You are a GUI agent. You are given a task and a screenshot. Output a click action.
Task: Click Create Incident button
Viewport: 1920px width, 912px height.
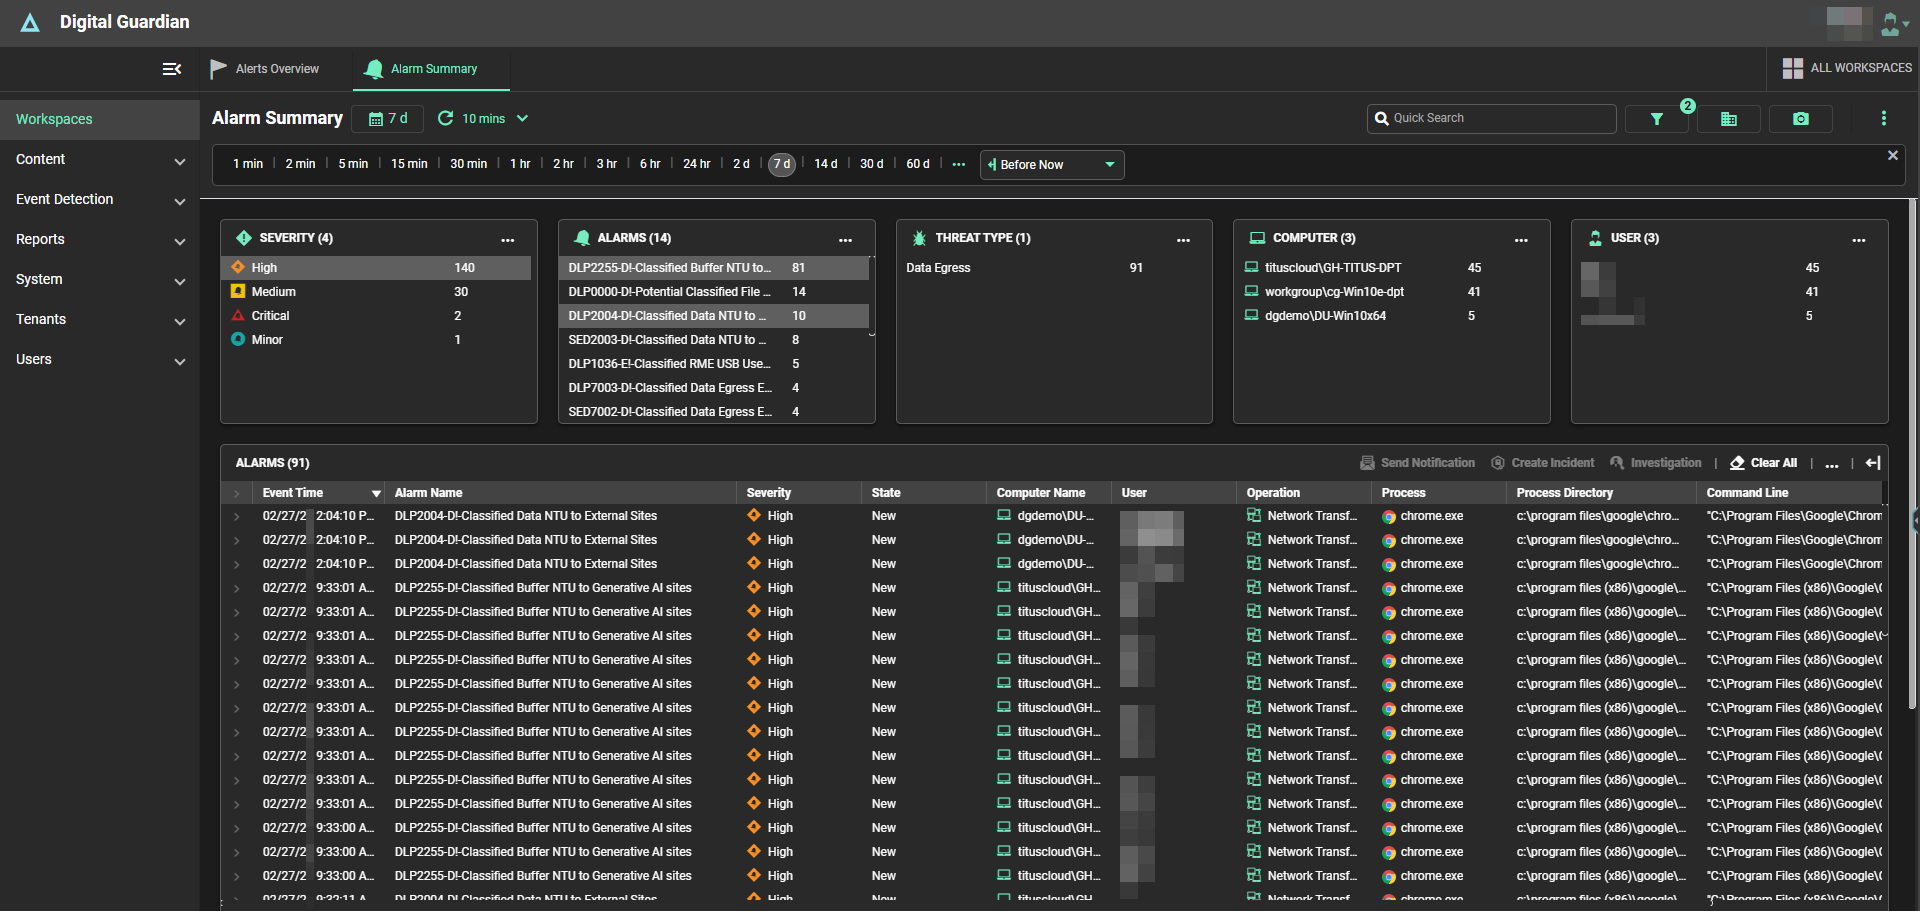click(x=1543, y=463)
